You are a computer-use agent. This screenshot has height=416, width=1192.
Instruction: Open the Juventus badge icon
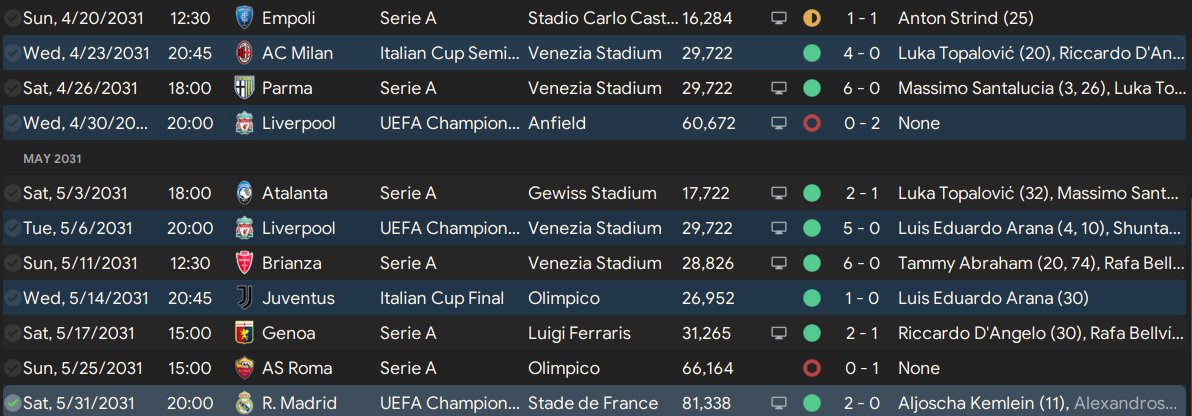243,298
